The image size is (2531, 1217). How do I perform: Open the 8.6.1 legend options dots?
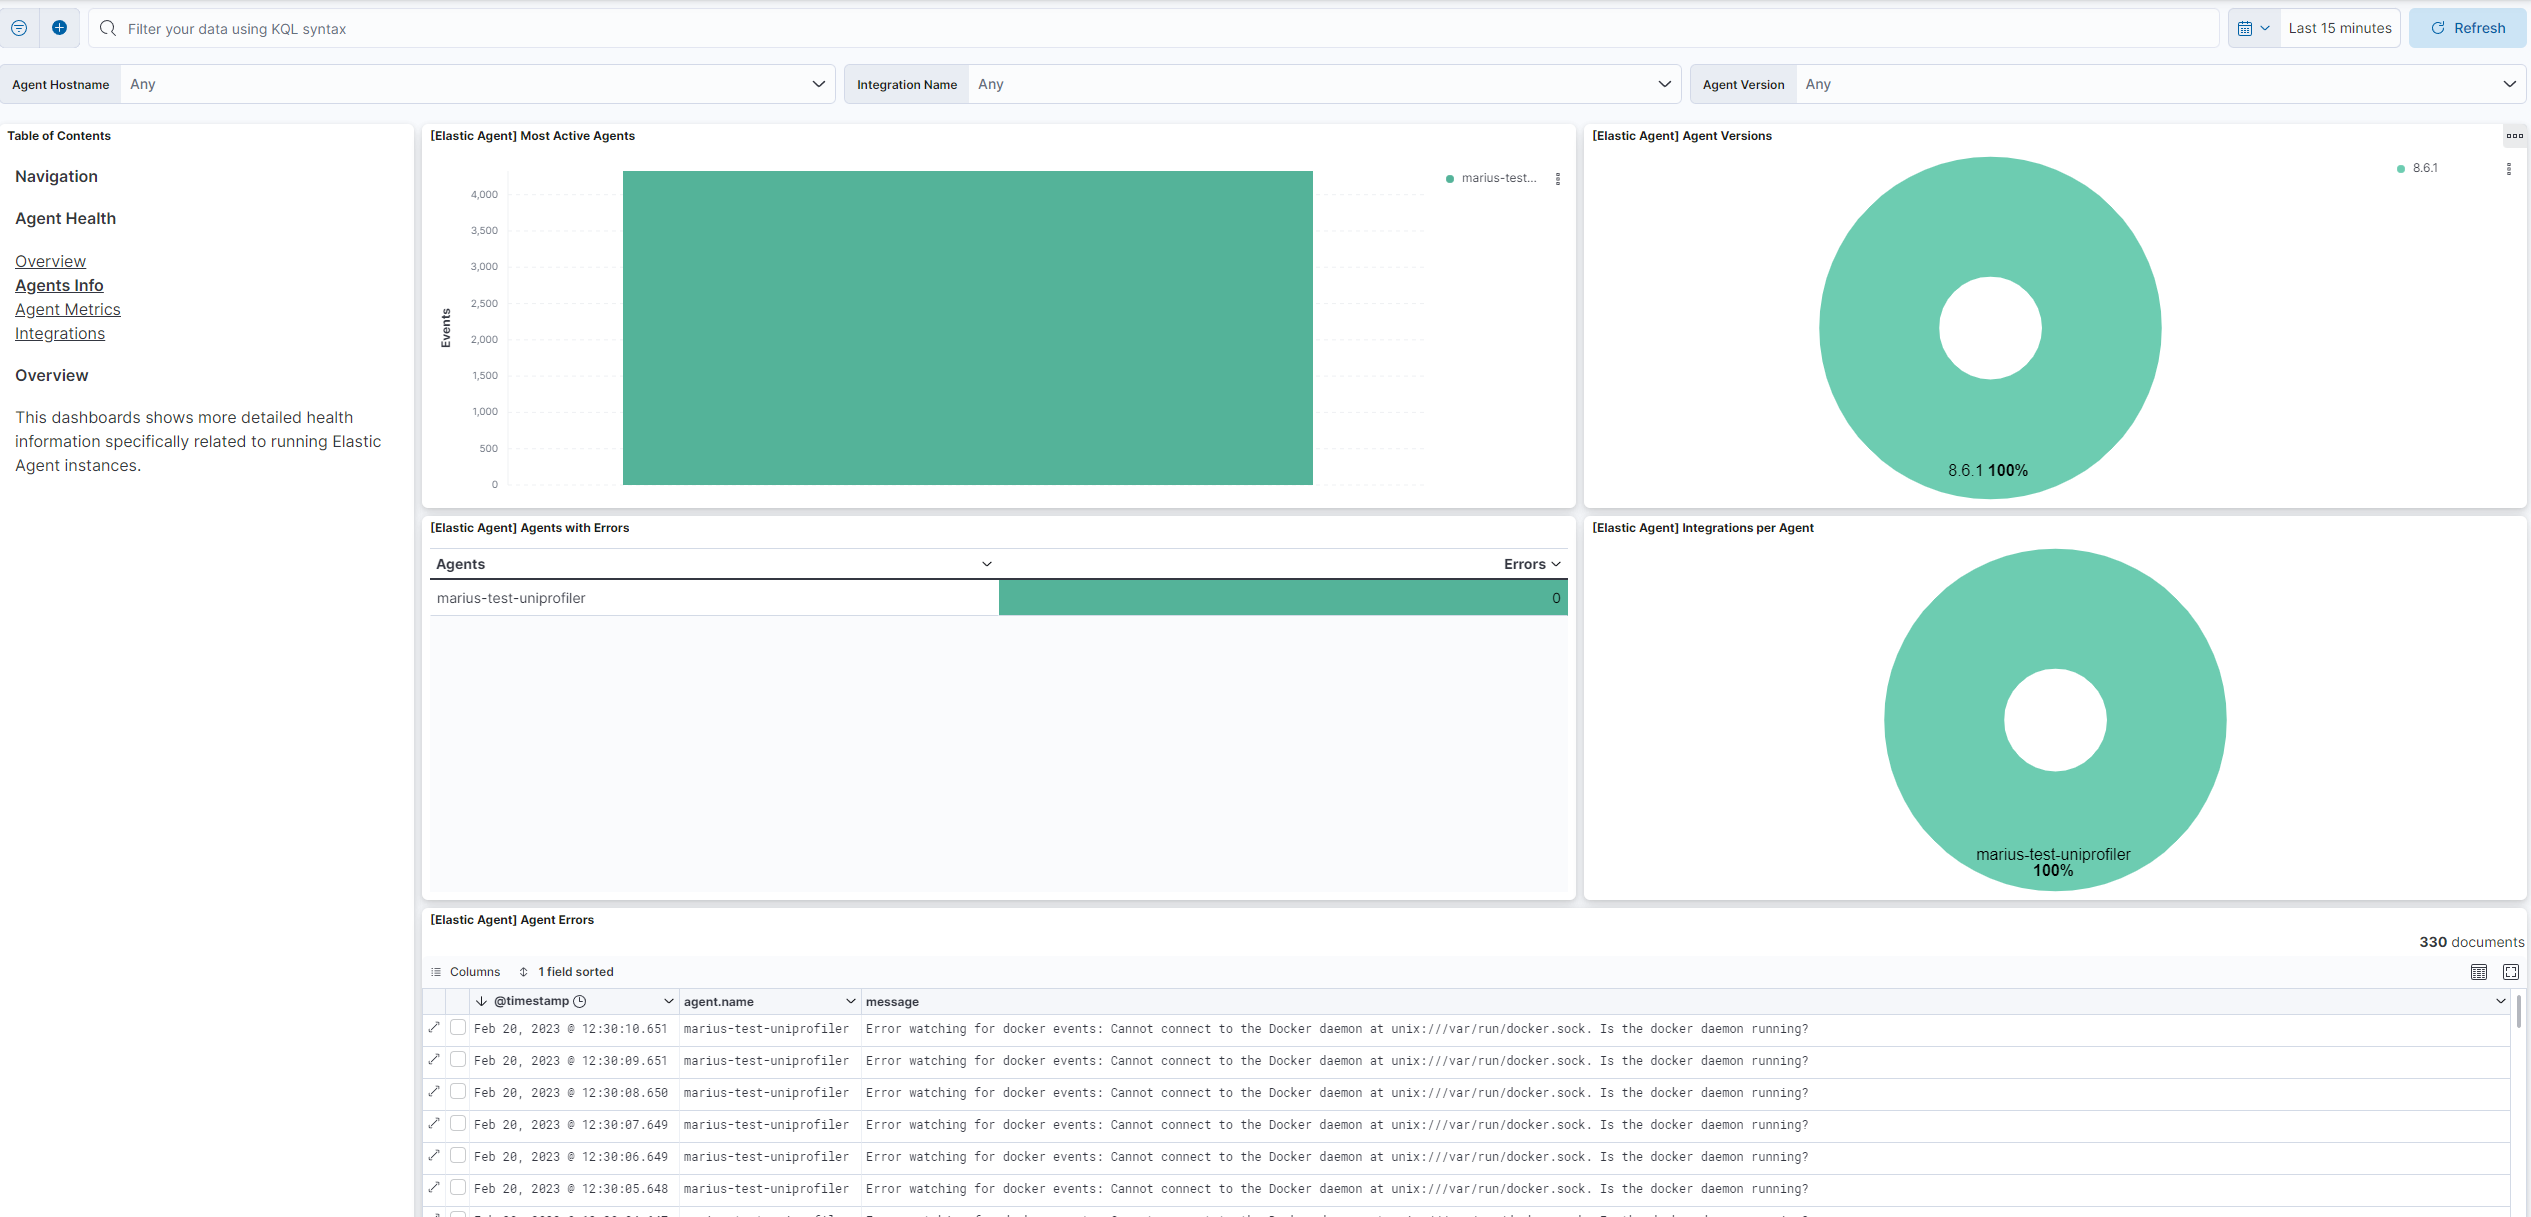tap(2508, 169)
